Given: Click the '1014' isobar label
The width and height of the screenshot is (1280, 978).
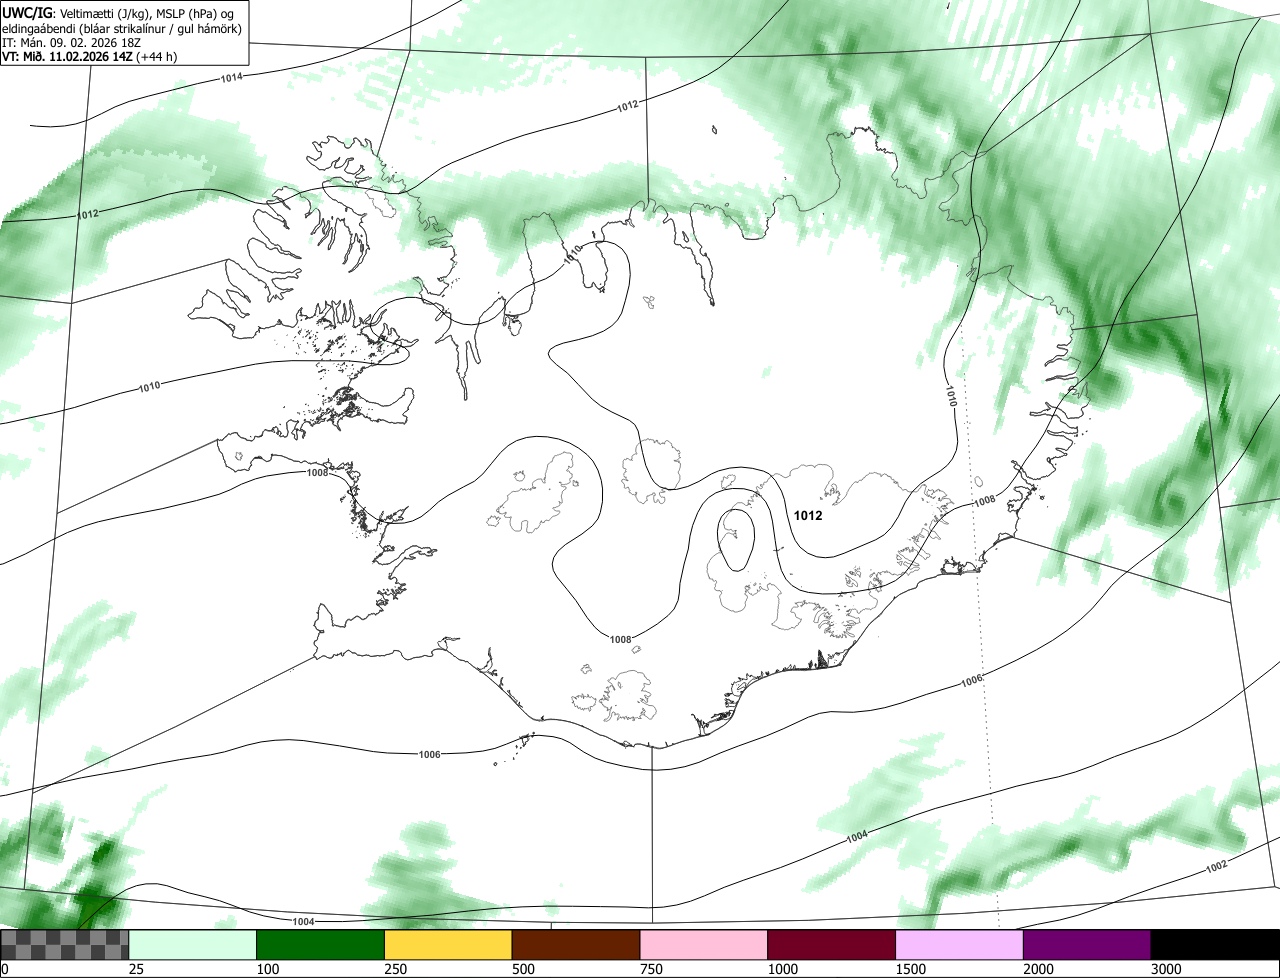Looking at the screenshot, I should coord(232,77).
